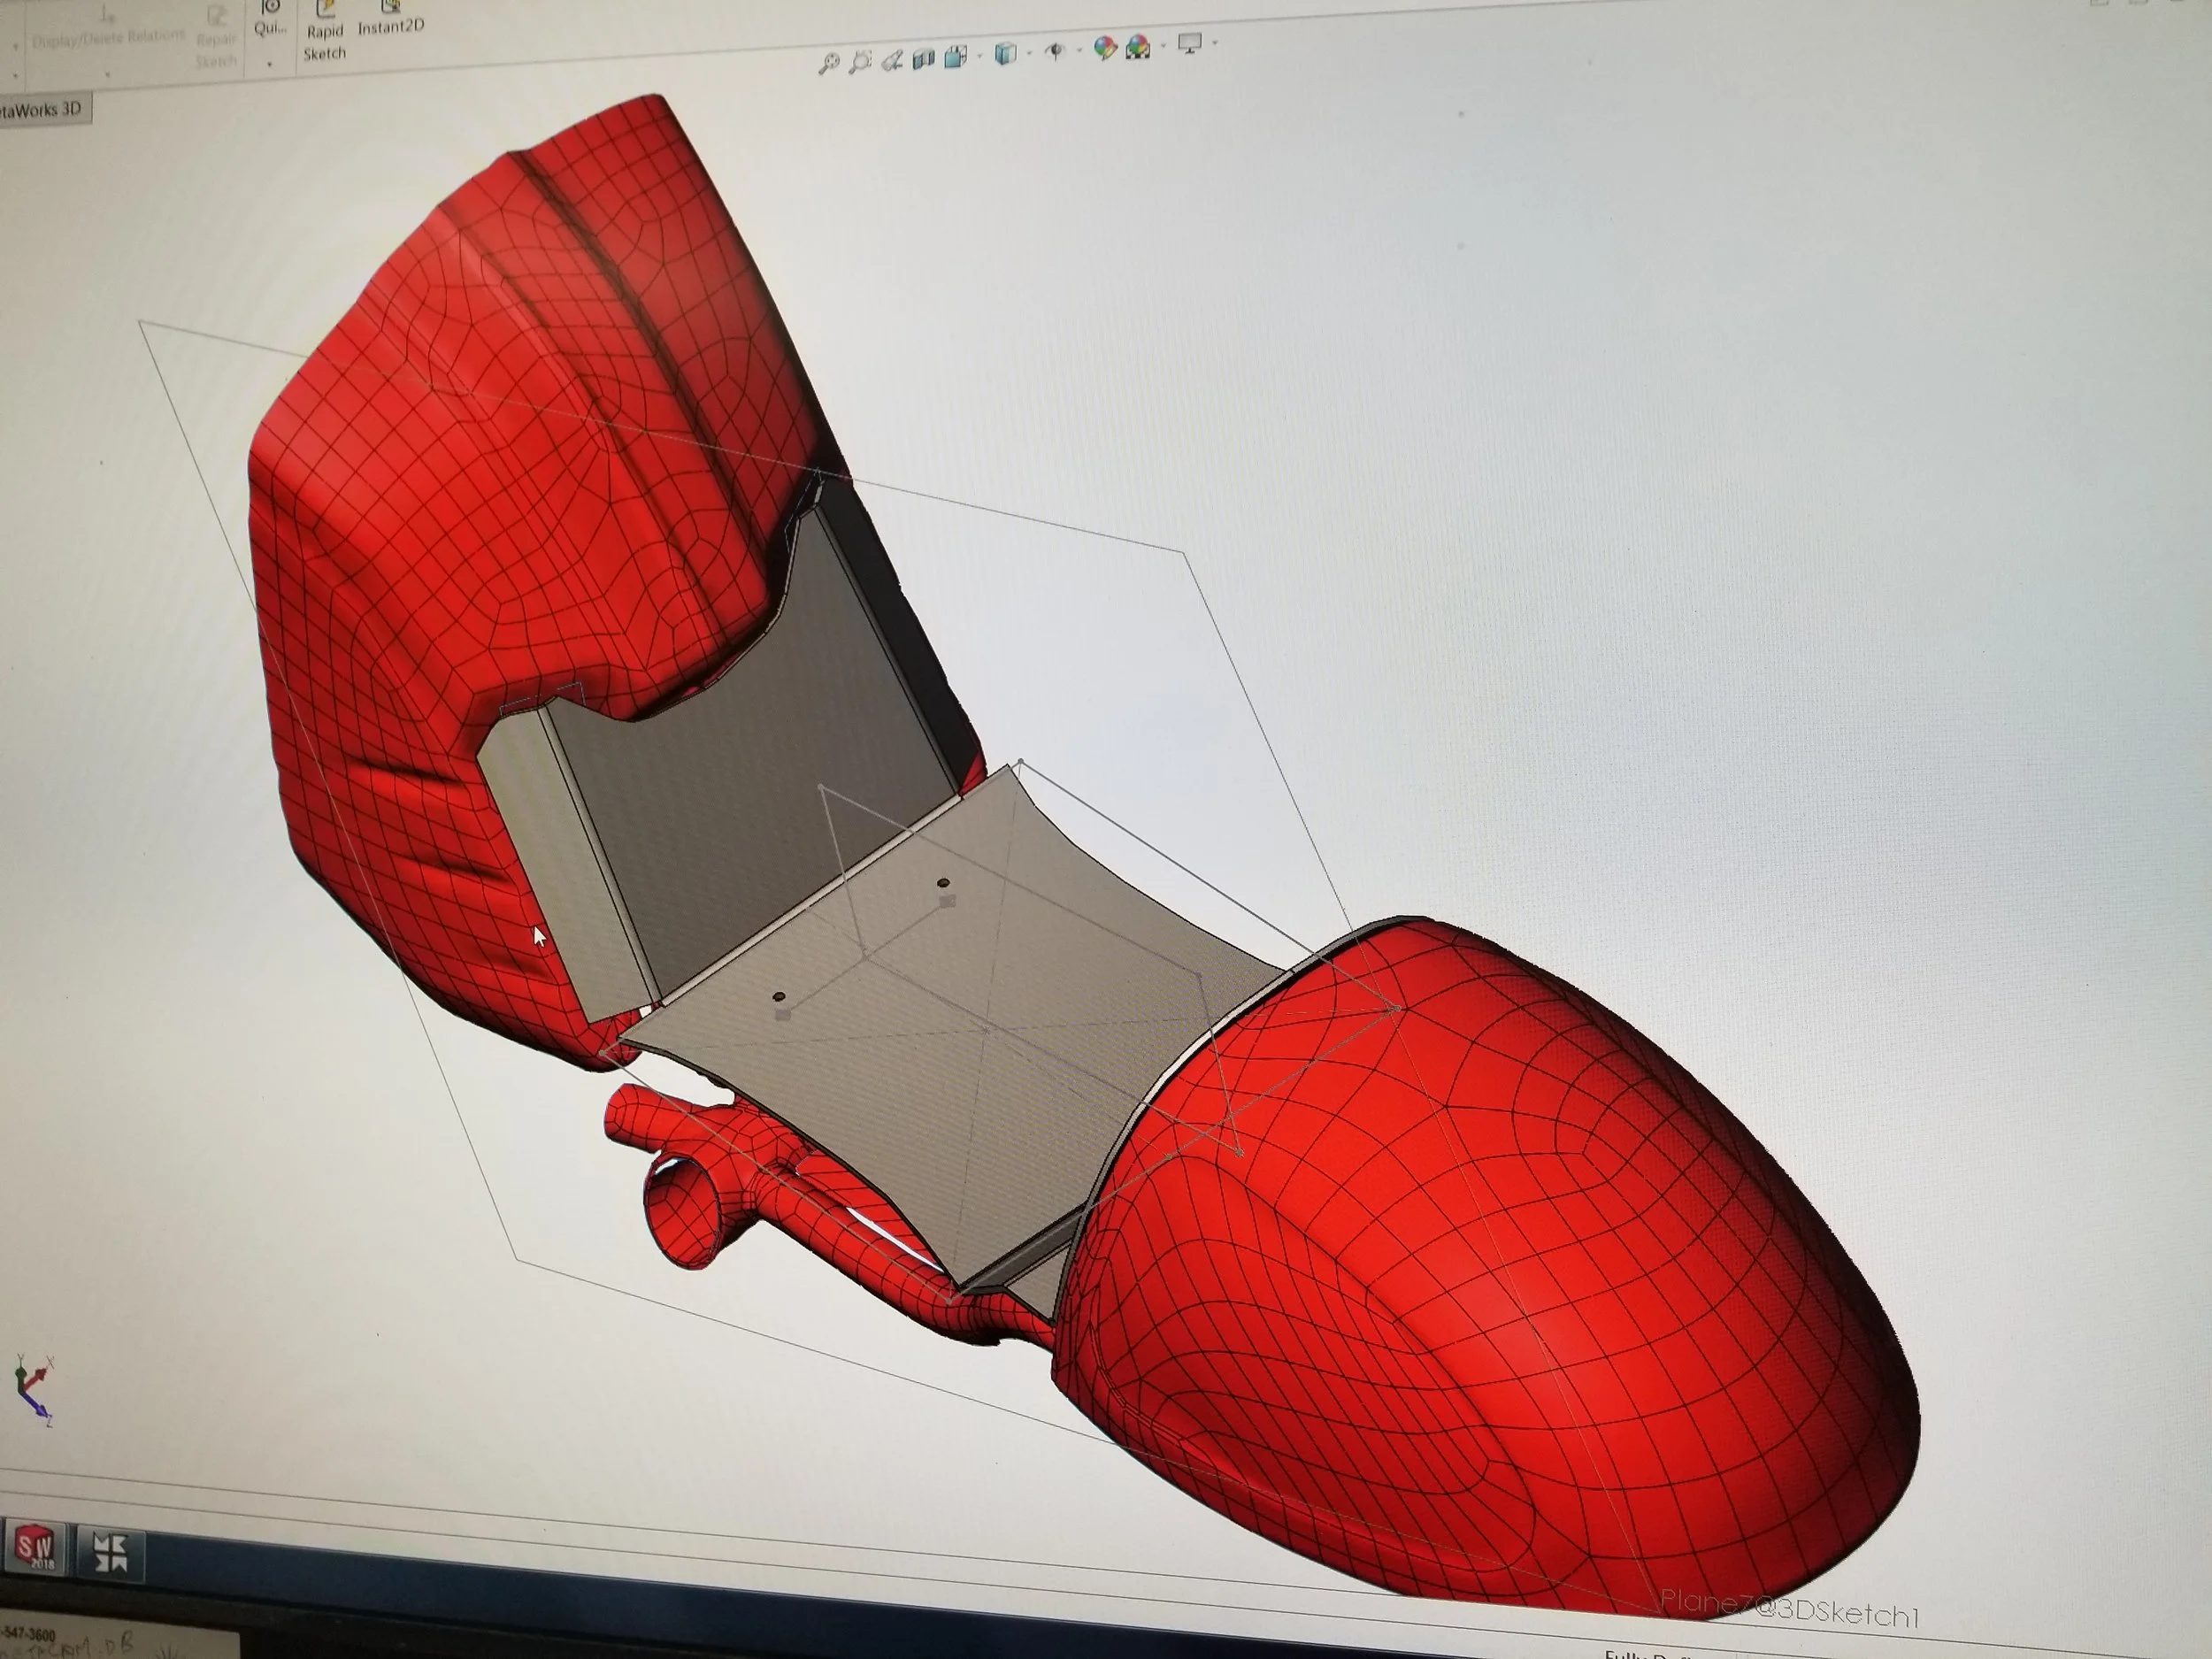Open the Quick Snaps dropdown arrow

(x=269, y=64)
